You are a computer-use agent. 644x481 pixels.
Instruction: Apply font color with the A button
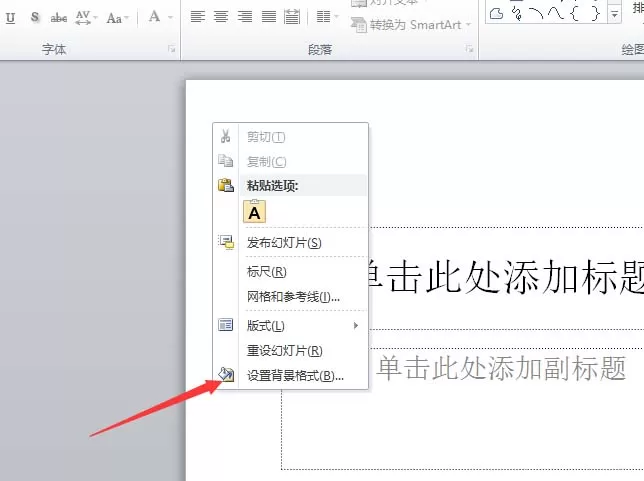click(x=154, y=17)
